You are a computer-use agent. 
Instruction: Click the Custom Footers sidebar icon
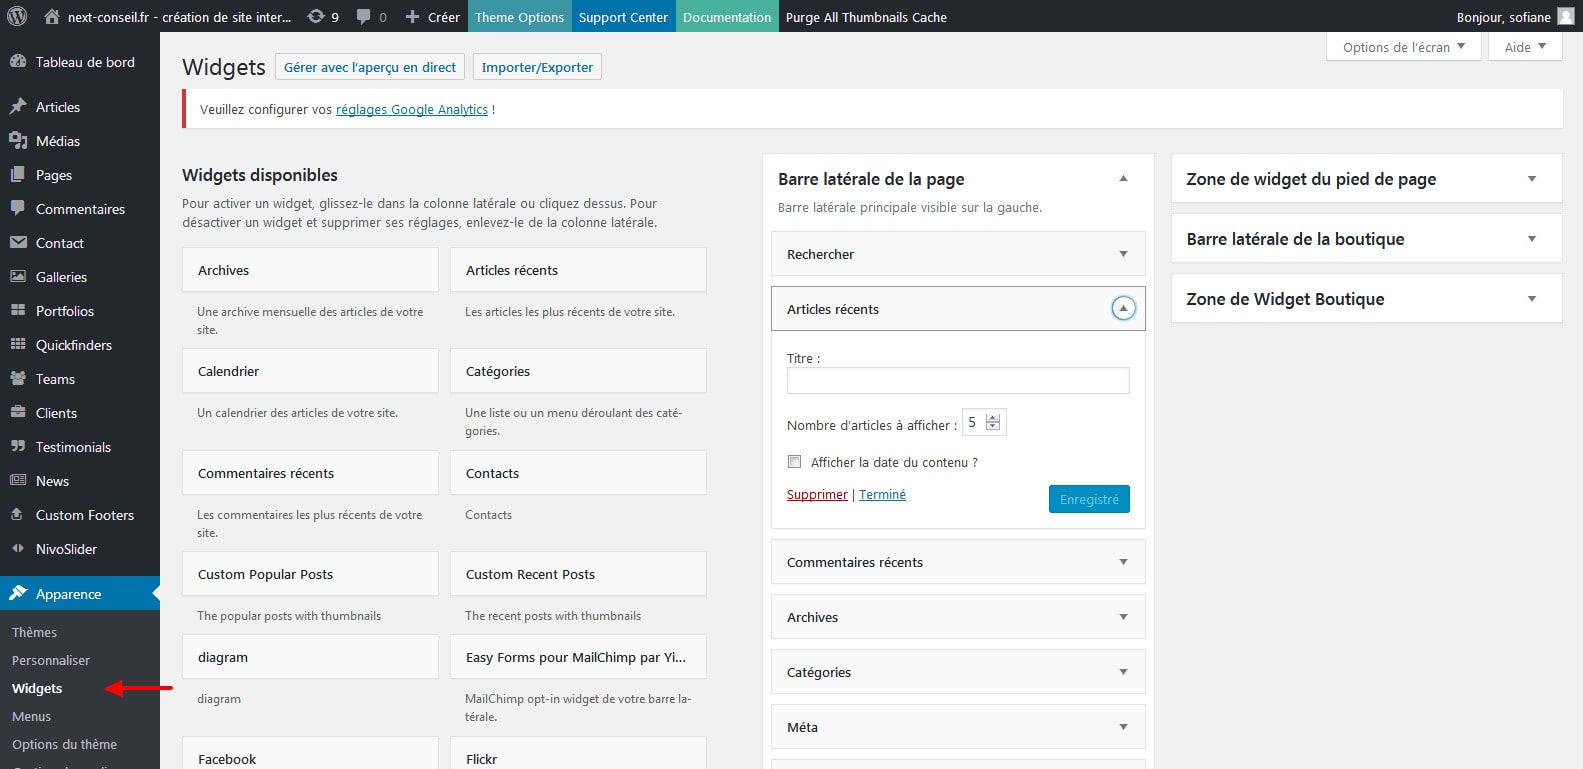(18, 514)
